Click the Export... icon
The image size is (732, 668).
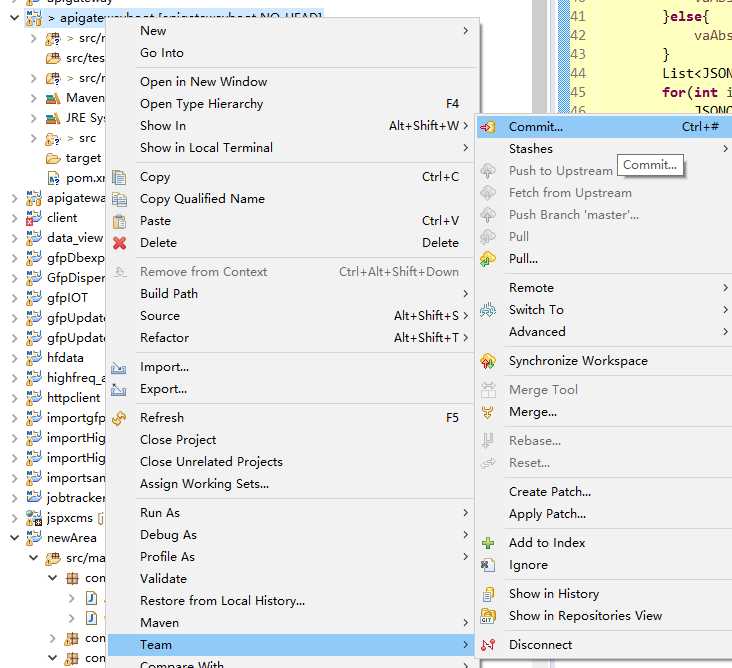pos(119,389)
